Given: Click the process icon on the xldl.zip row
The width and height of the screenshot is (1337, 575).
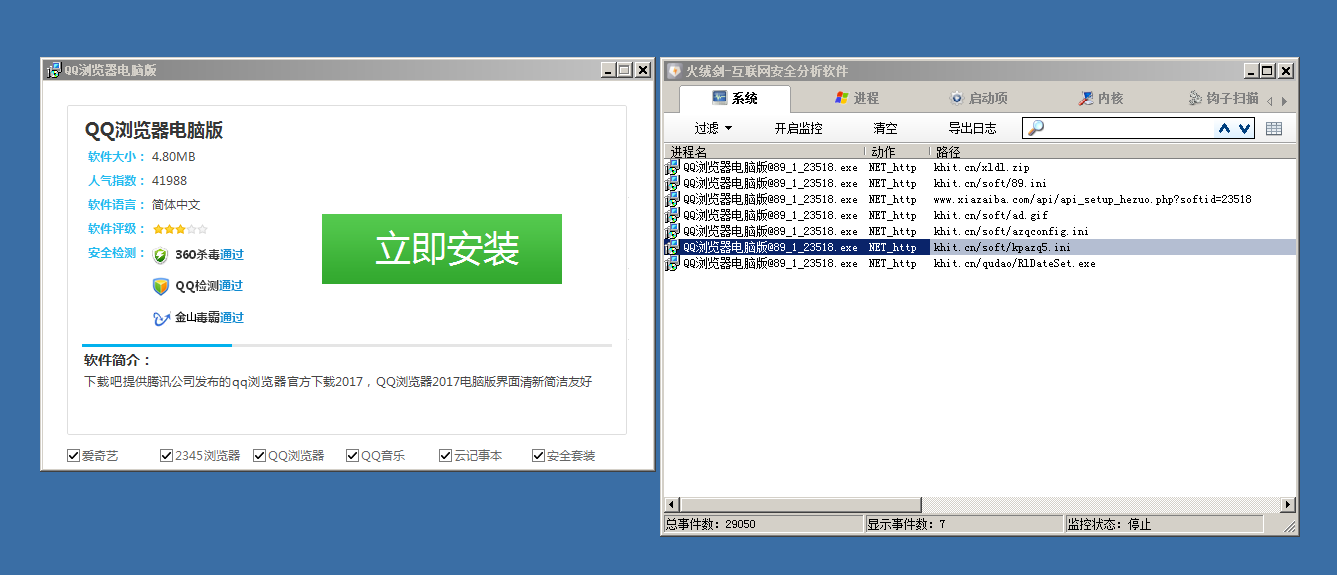Looking at the screenshot, I should (672, 168).
